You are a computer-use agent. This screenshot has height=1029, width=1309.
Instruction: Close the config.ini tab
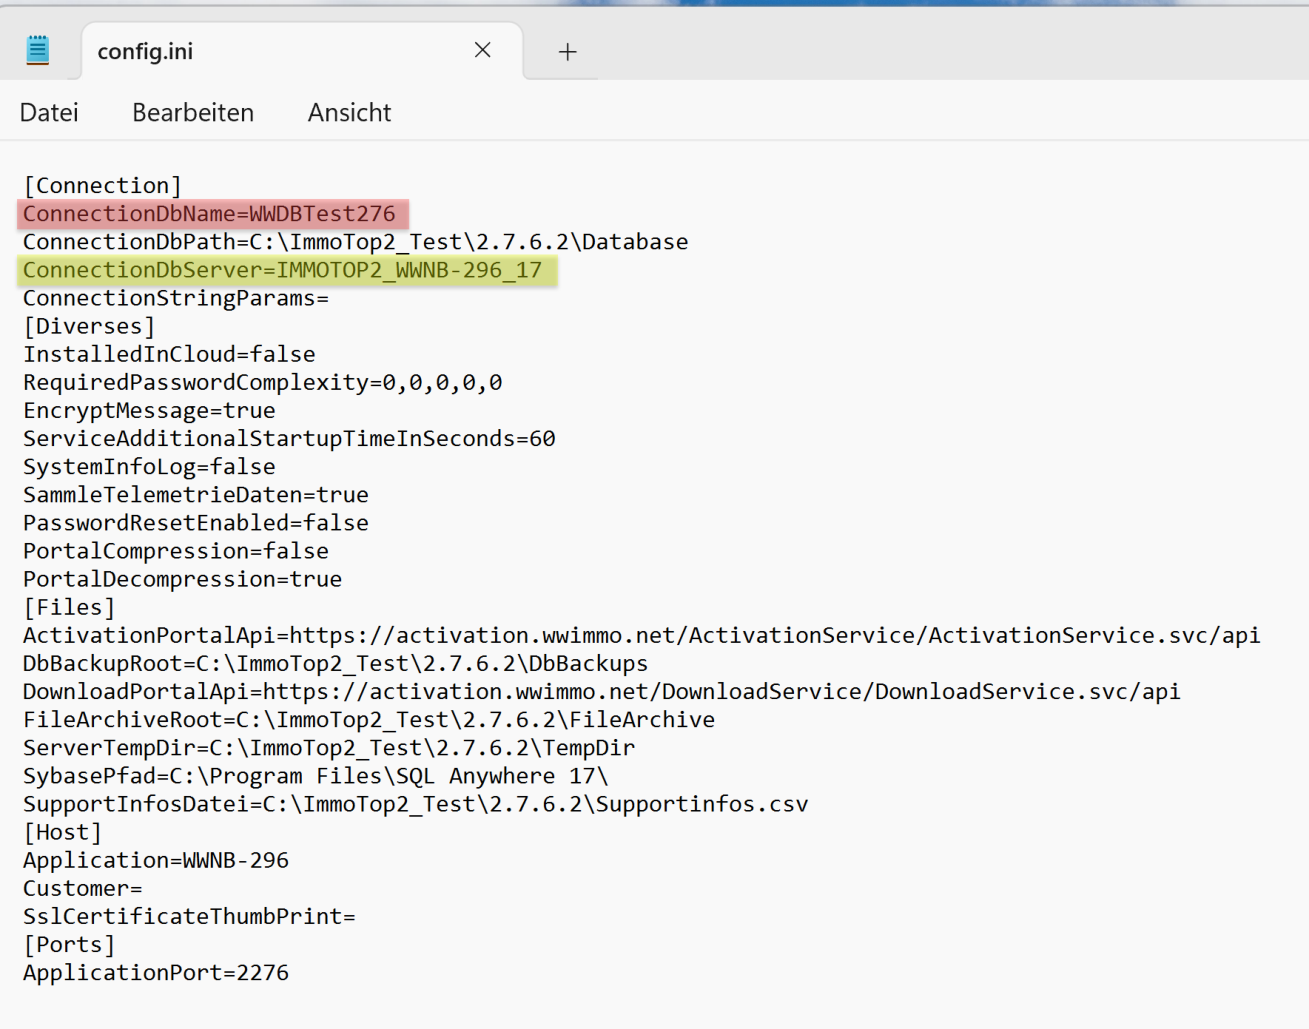tap(483, 50)
